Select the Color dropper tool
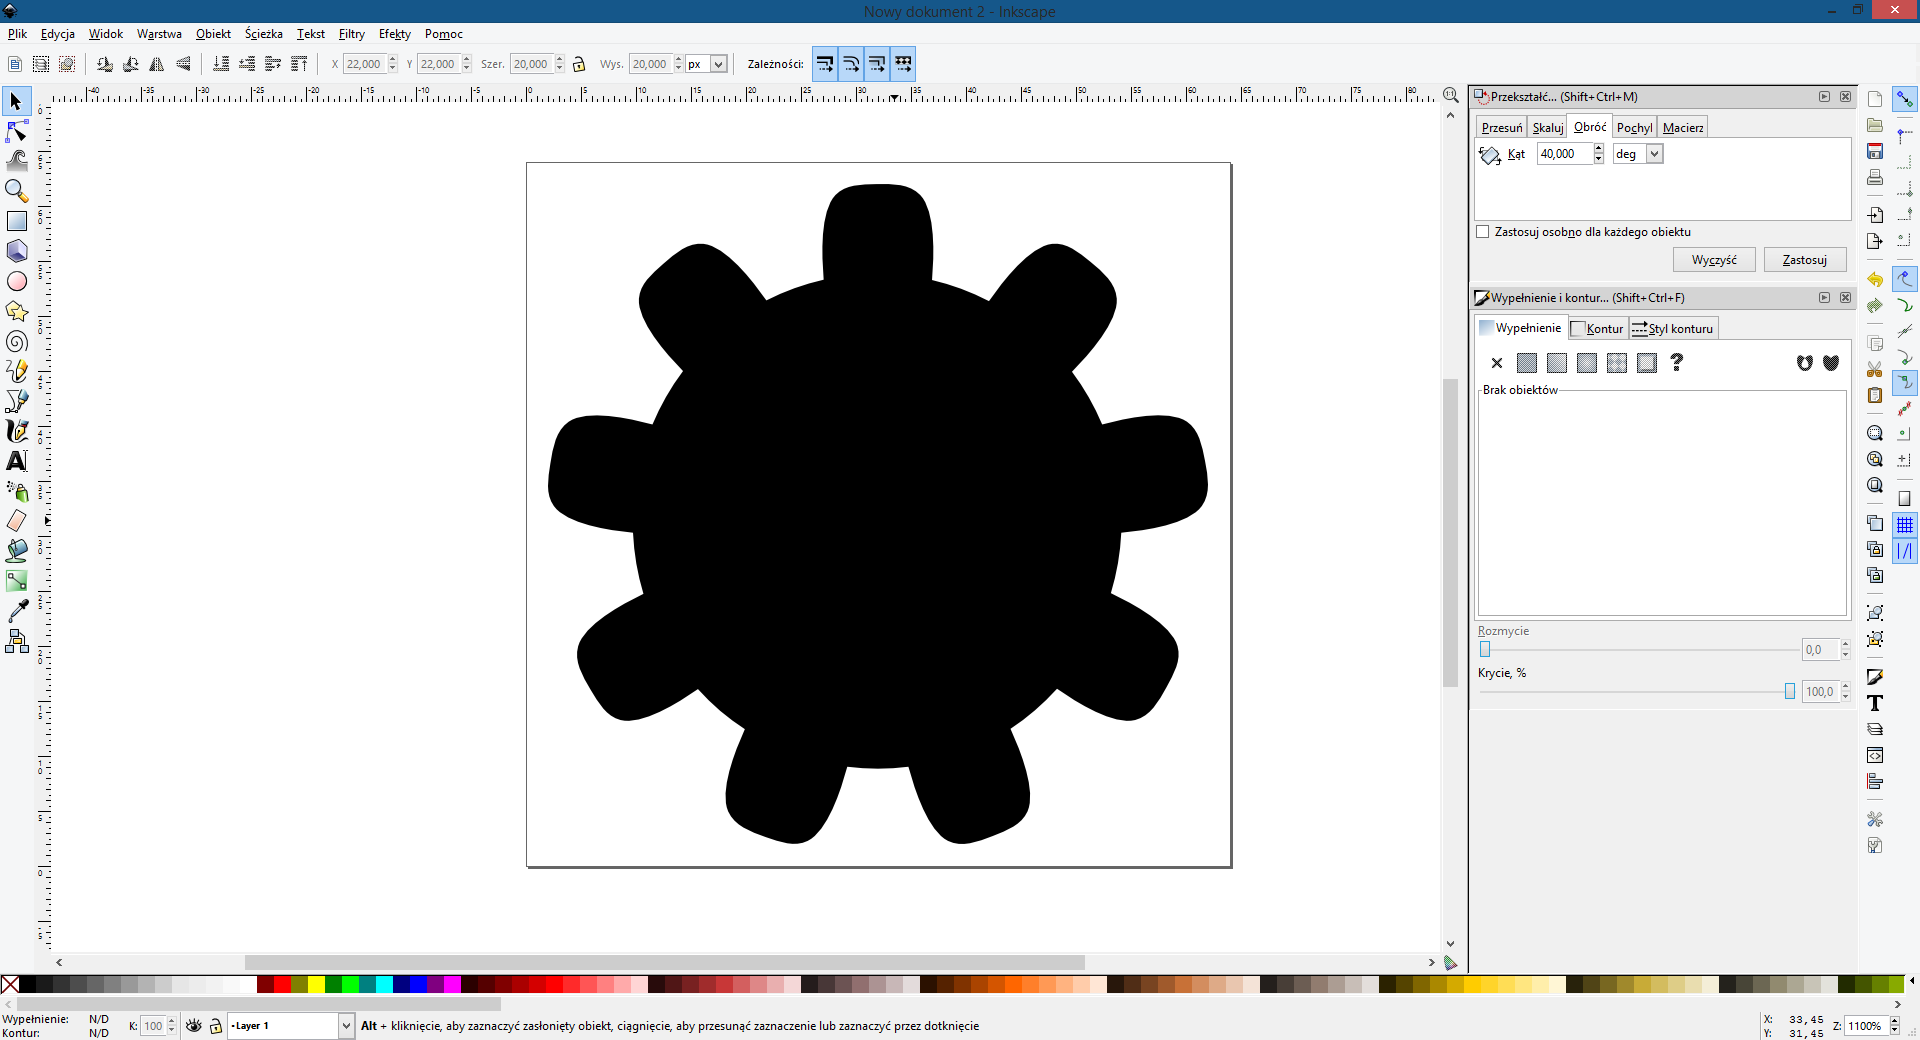 17,610
